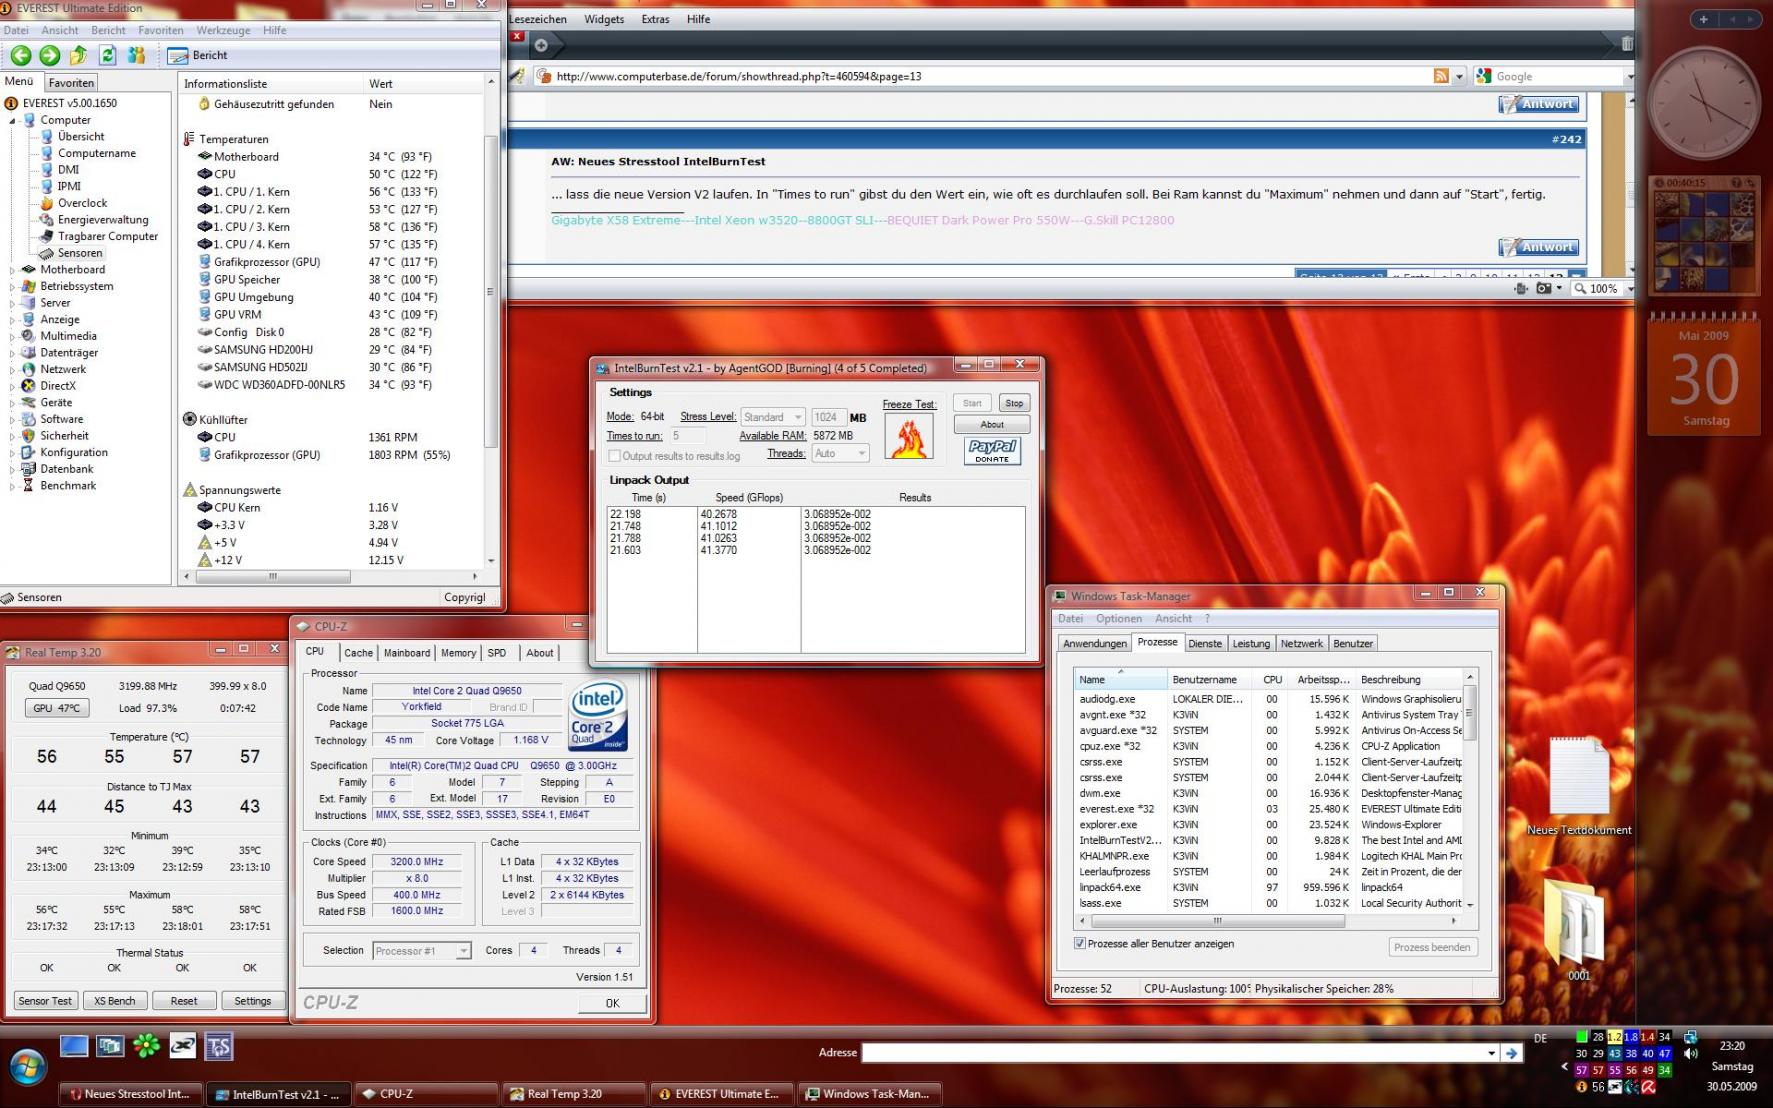Open the Optionen menu in Task-Manager
Image resolution: width=1773 pixels, height=1108 pixels.
(x=1118, y=619)
